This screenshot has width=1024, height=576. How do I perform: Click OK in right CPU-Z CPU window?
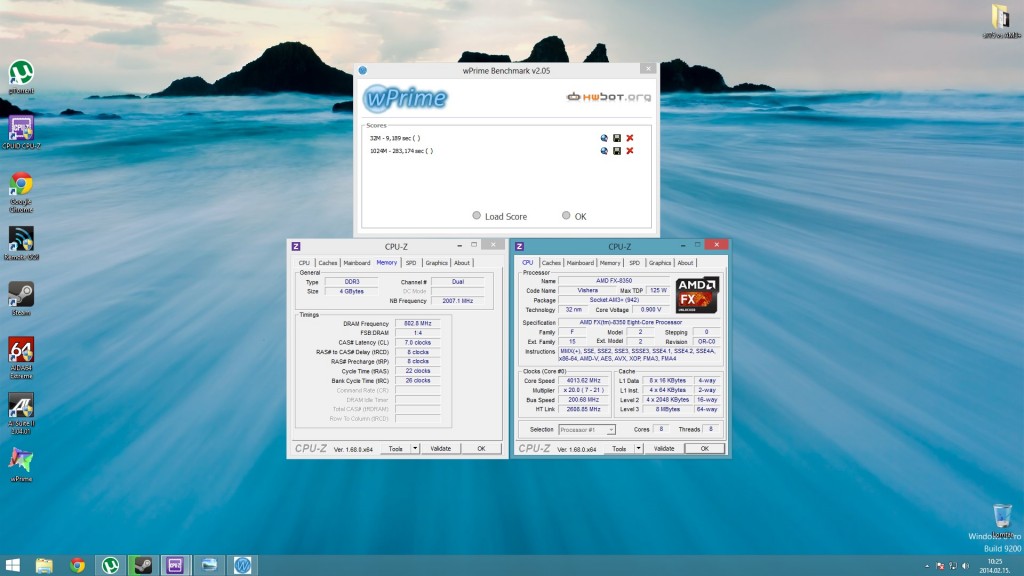coord(705,449)
